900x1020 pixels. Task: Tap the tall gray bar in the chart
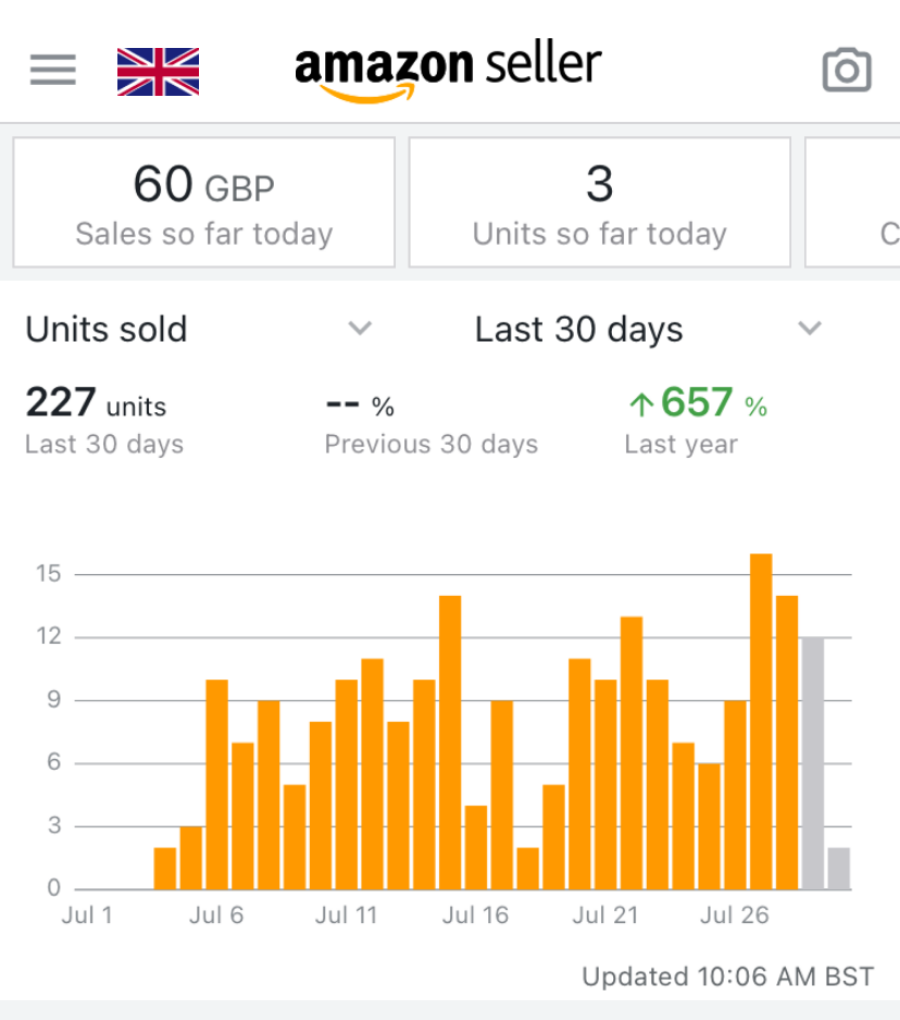tap(813, 762)
